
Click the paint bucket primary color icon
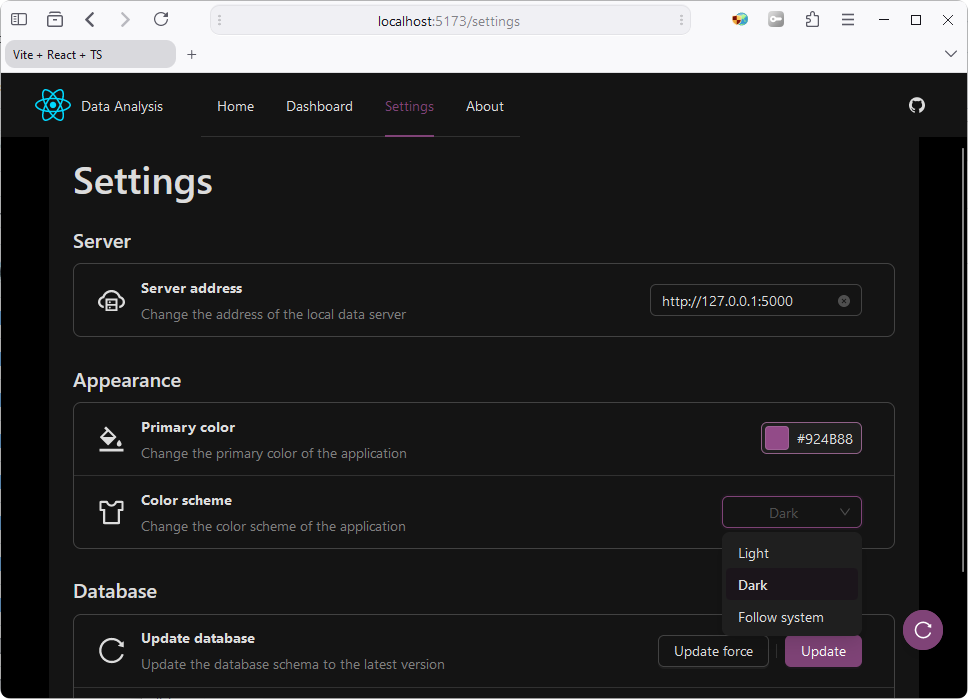(x=112, y=440)
